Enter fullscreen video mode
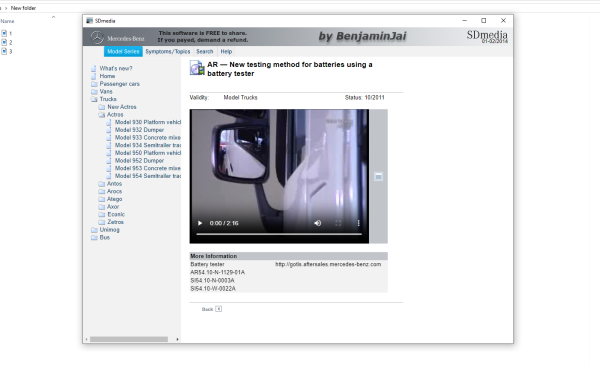 (x=338, y=223)
